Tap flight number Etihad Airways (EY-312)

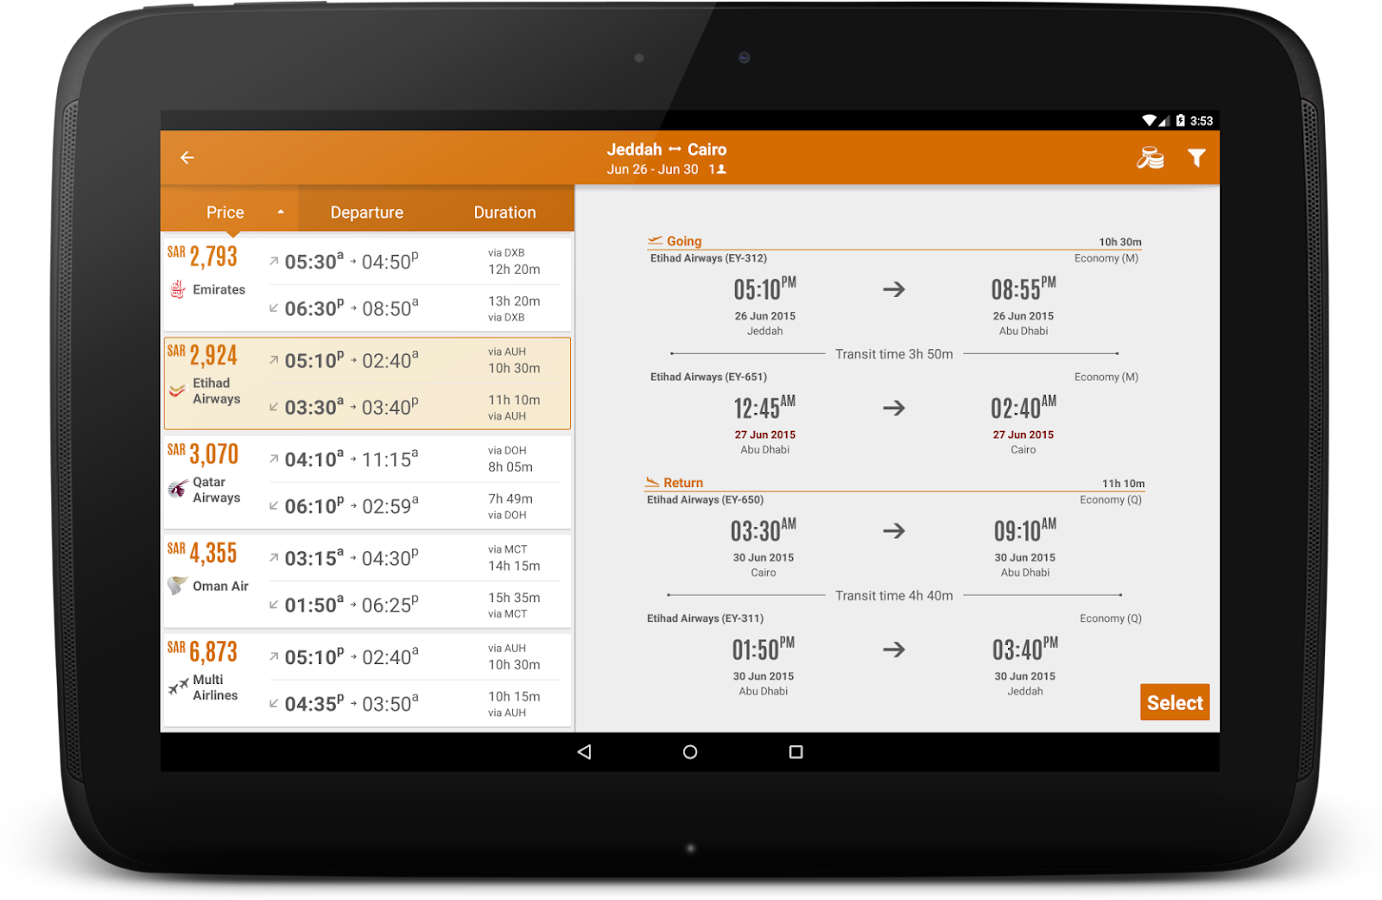click(x=708, y=258)
